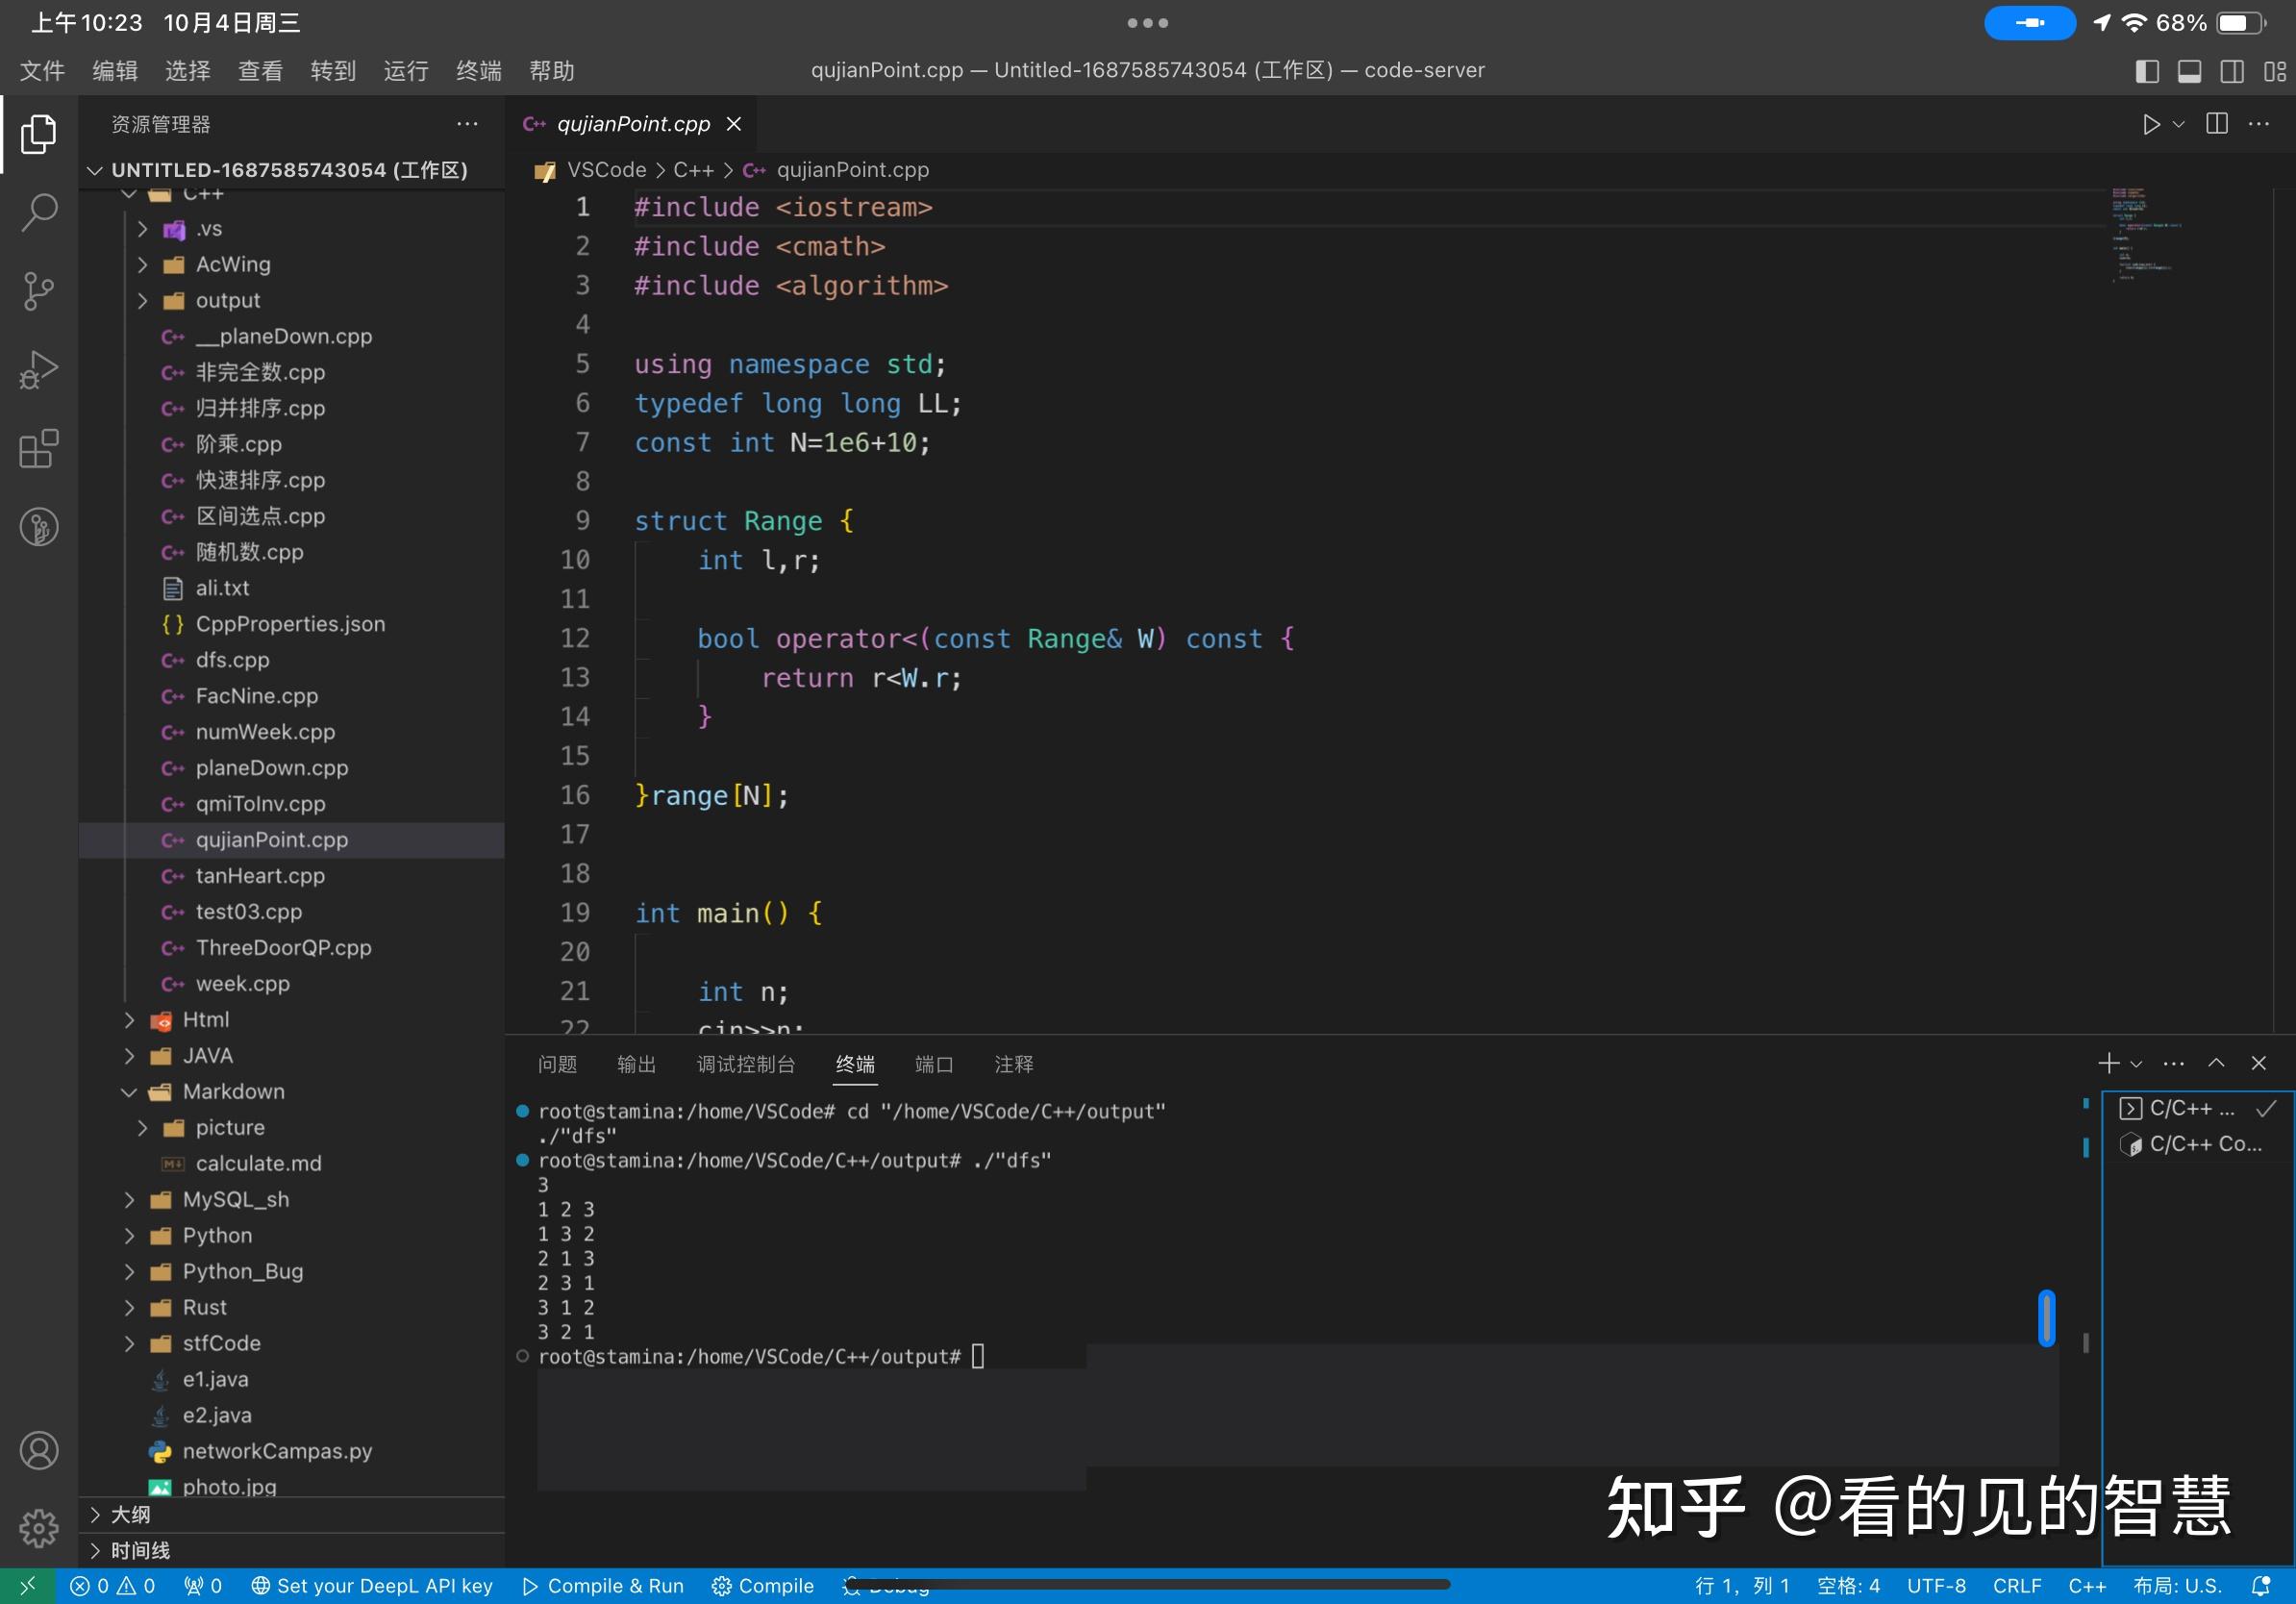Click the terminal blue scrollbar thumb
Viewport: 2296px width, 1604px height.
(x=2046, y=1317)
